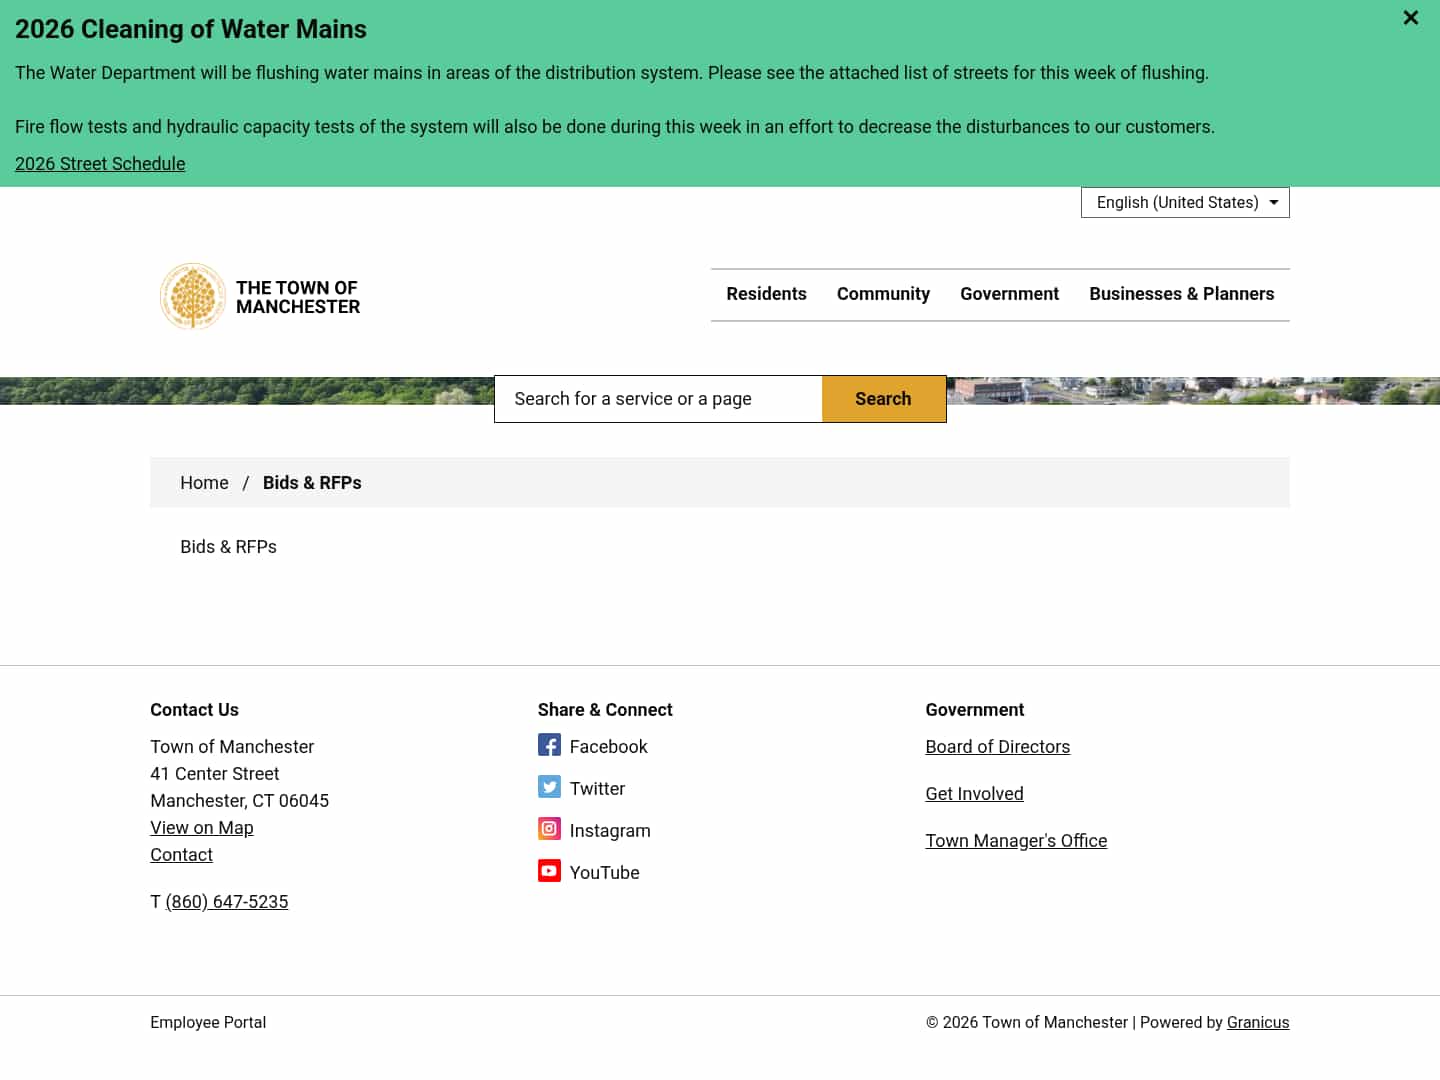
Task: Click the Contact Us footer heading
Action: 194,710
